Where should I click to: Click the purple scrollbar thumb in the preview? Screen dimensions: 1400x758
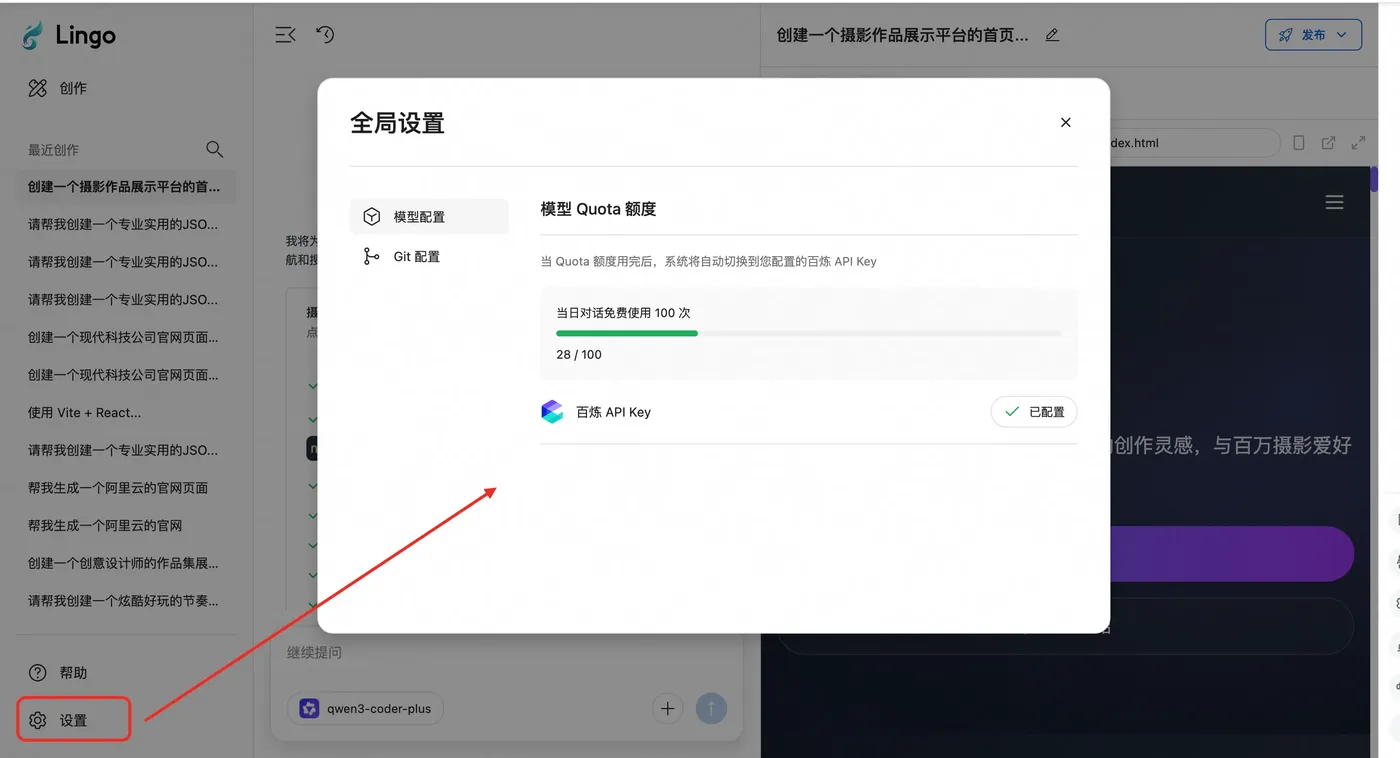click(x=1374, y=180)
